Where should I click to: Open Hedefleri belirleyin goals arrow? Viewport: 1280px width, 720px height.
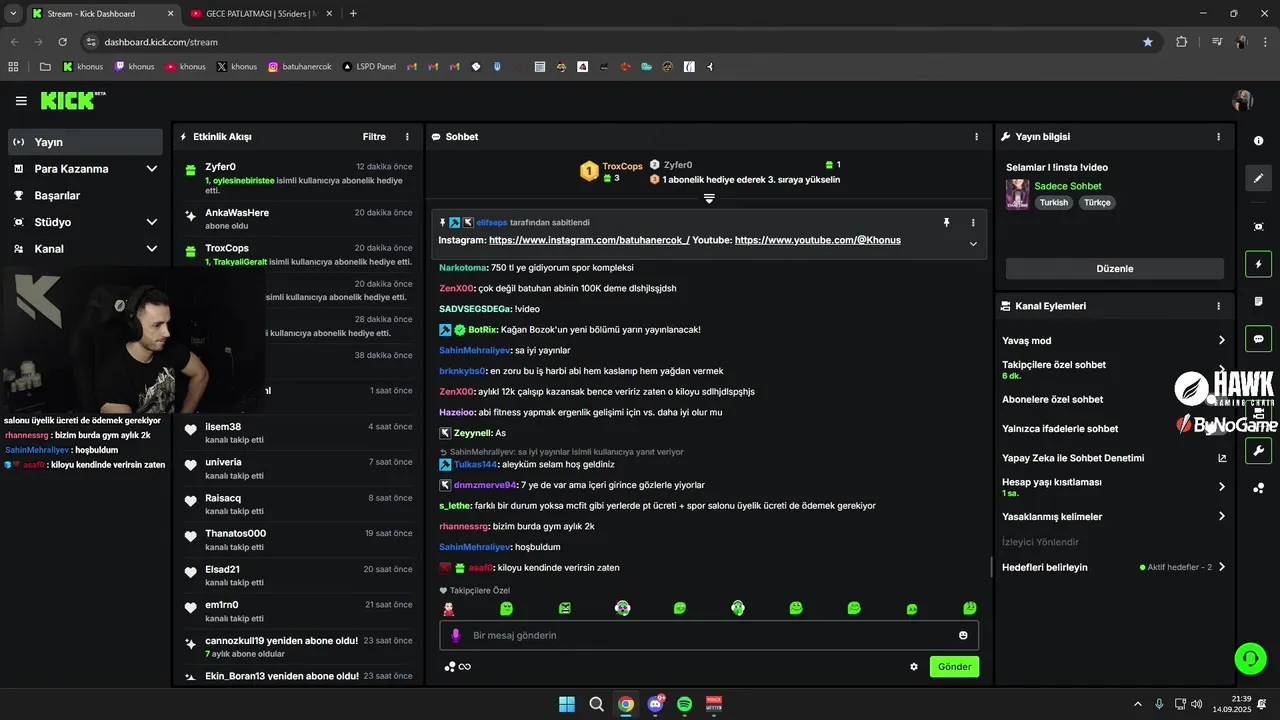1221,567
